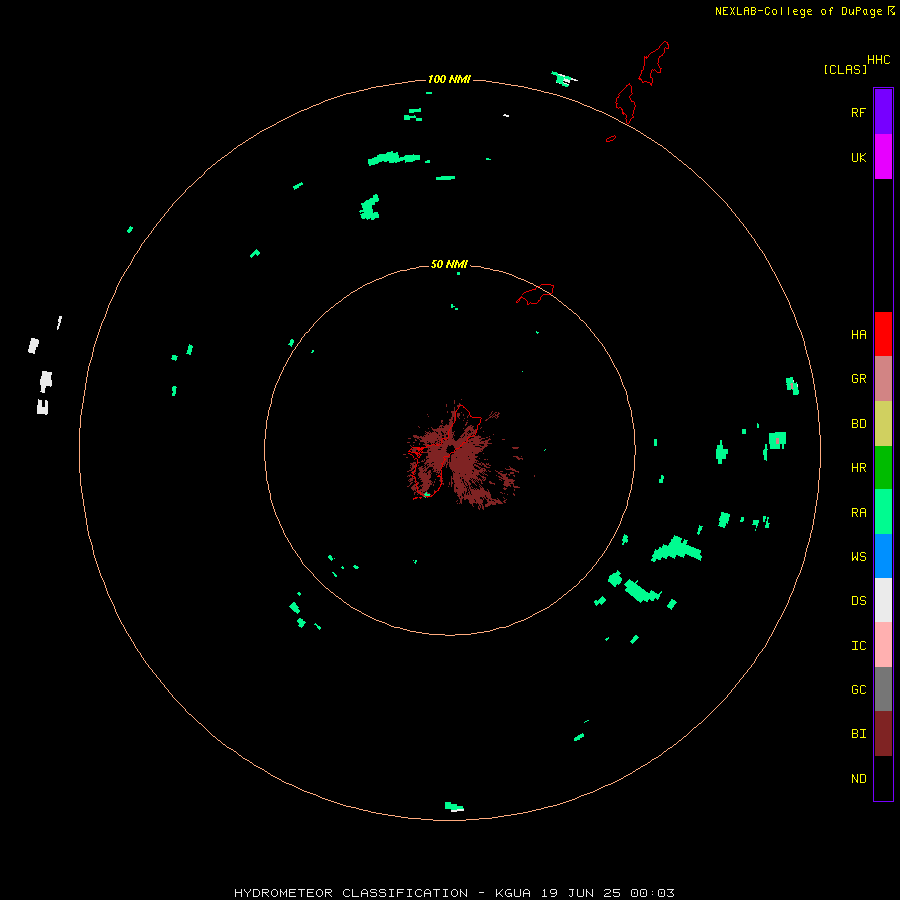The image size is (900, 900).
Task: Click the NEXLAB-College of DuPage text
Action: (x=798, y=11)
